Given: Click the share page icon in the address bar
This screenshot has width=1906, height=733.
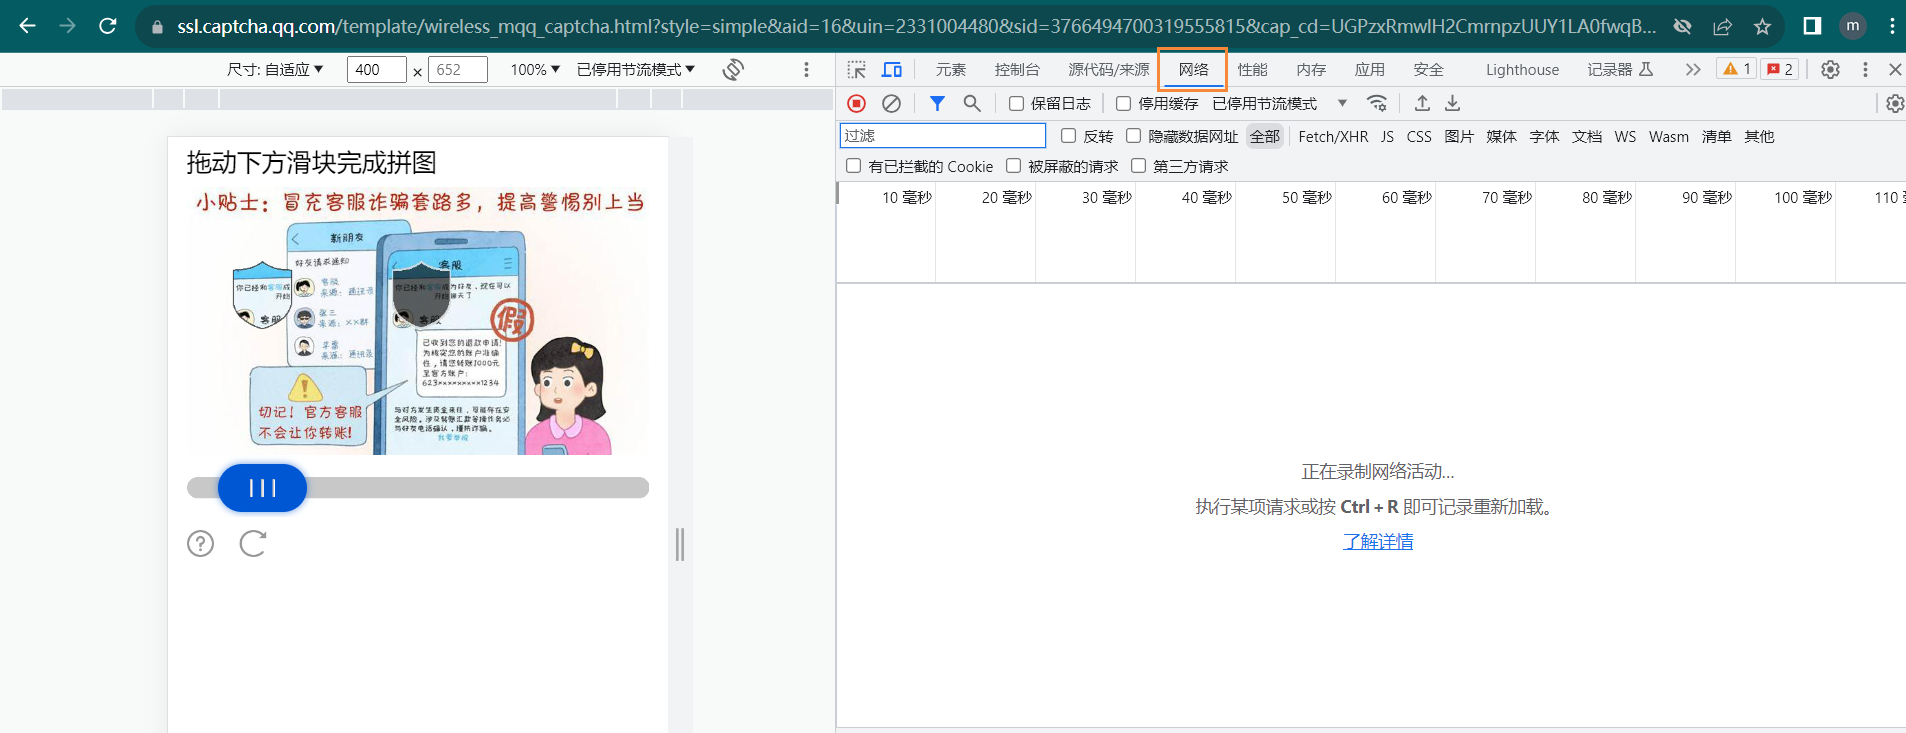Looking at the screenshot, I should [x=1722, y=27].
